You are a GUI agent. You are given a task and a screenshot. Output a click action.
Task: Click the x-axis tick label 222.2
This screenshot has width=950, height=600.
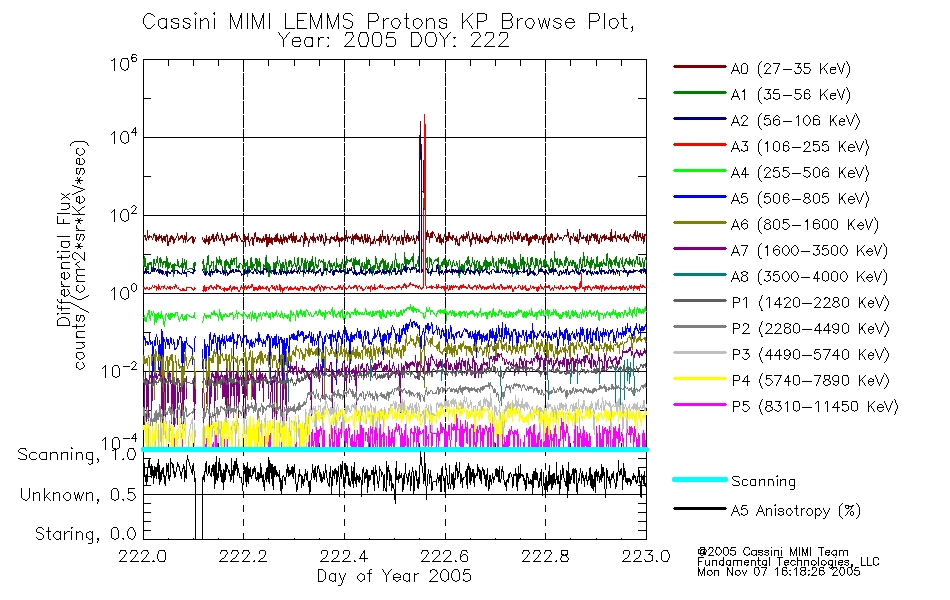tap(243, 556)
